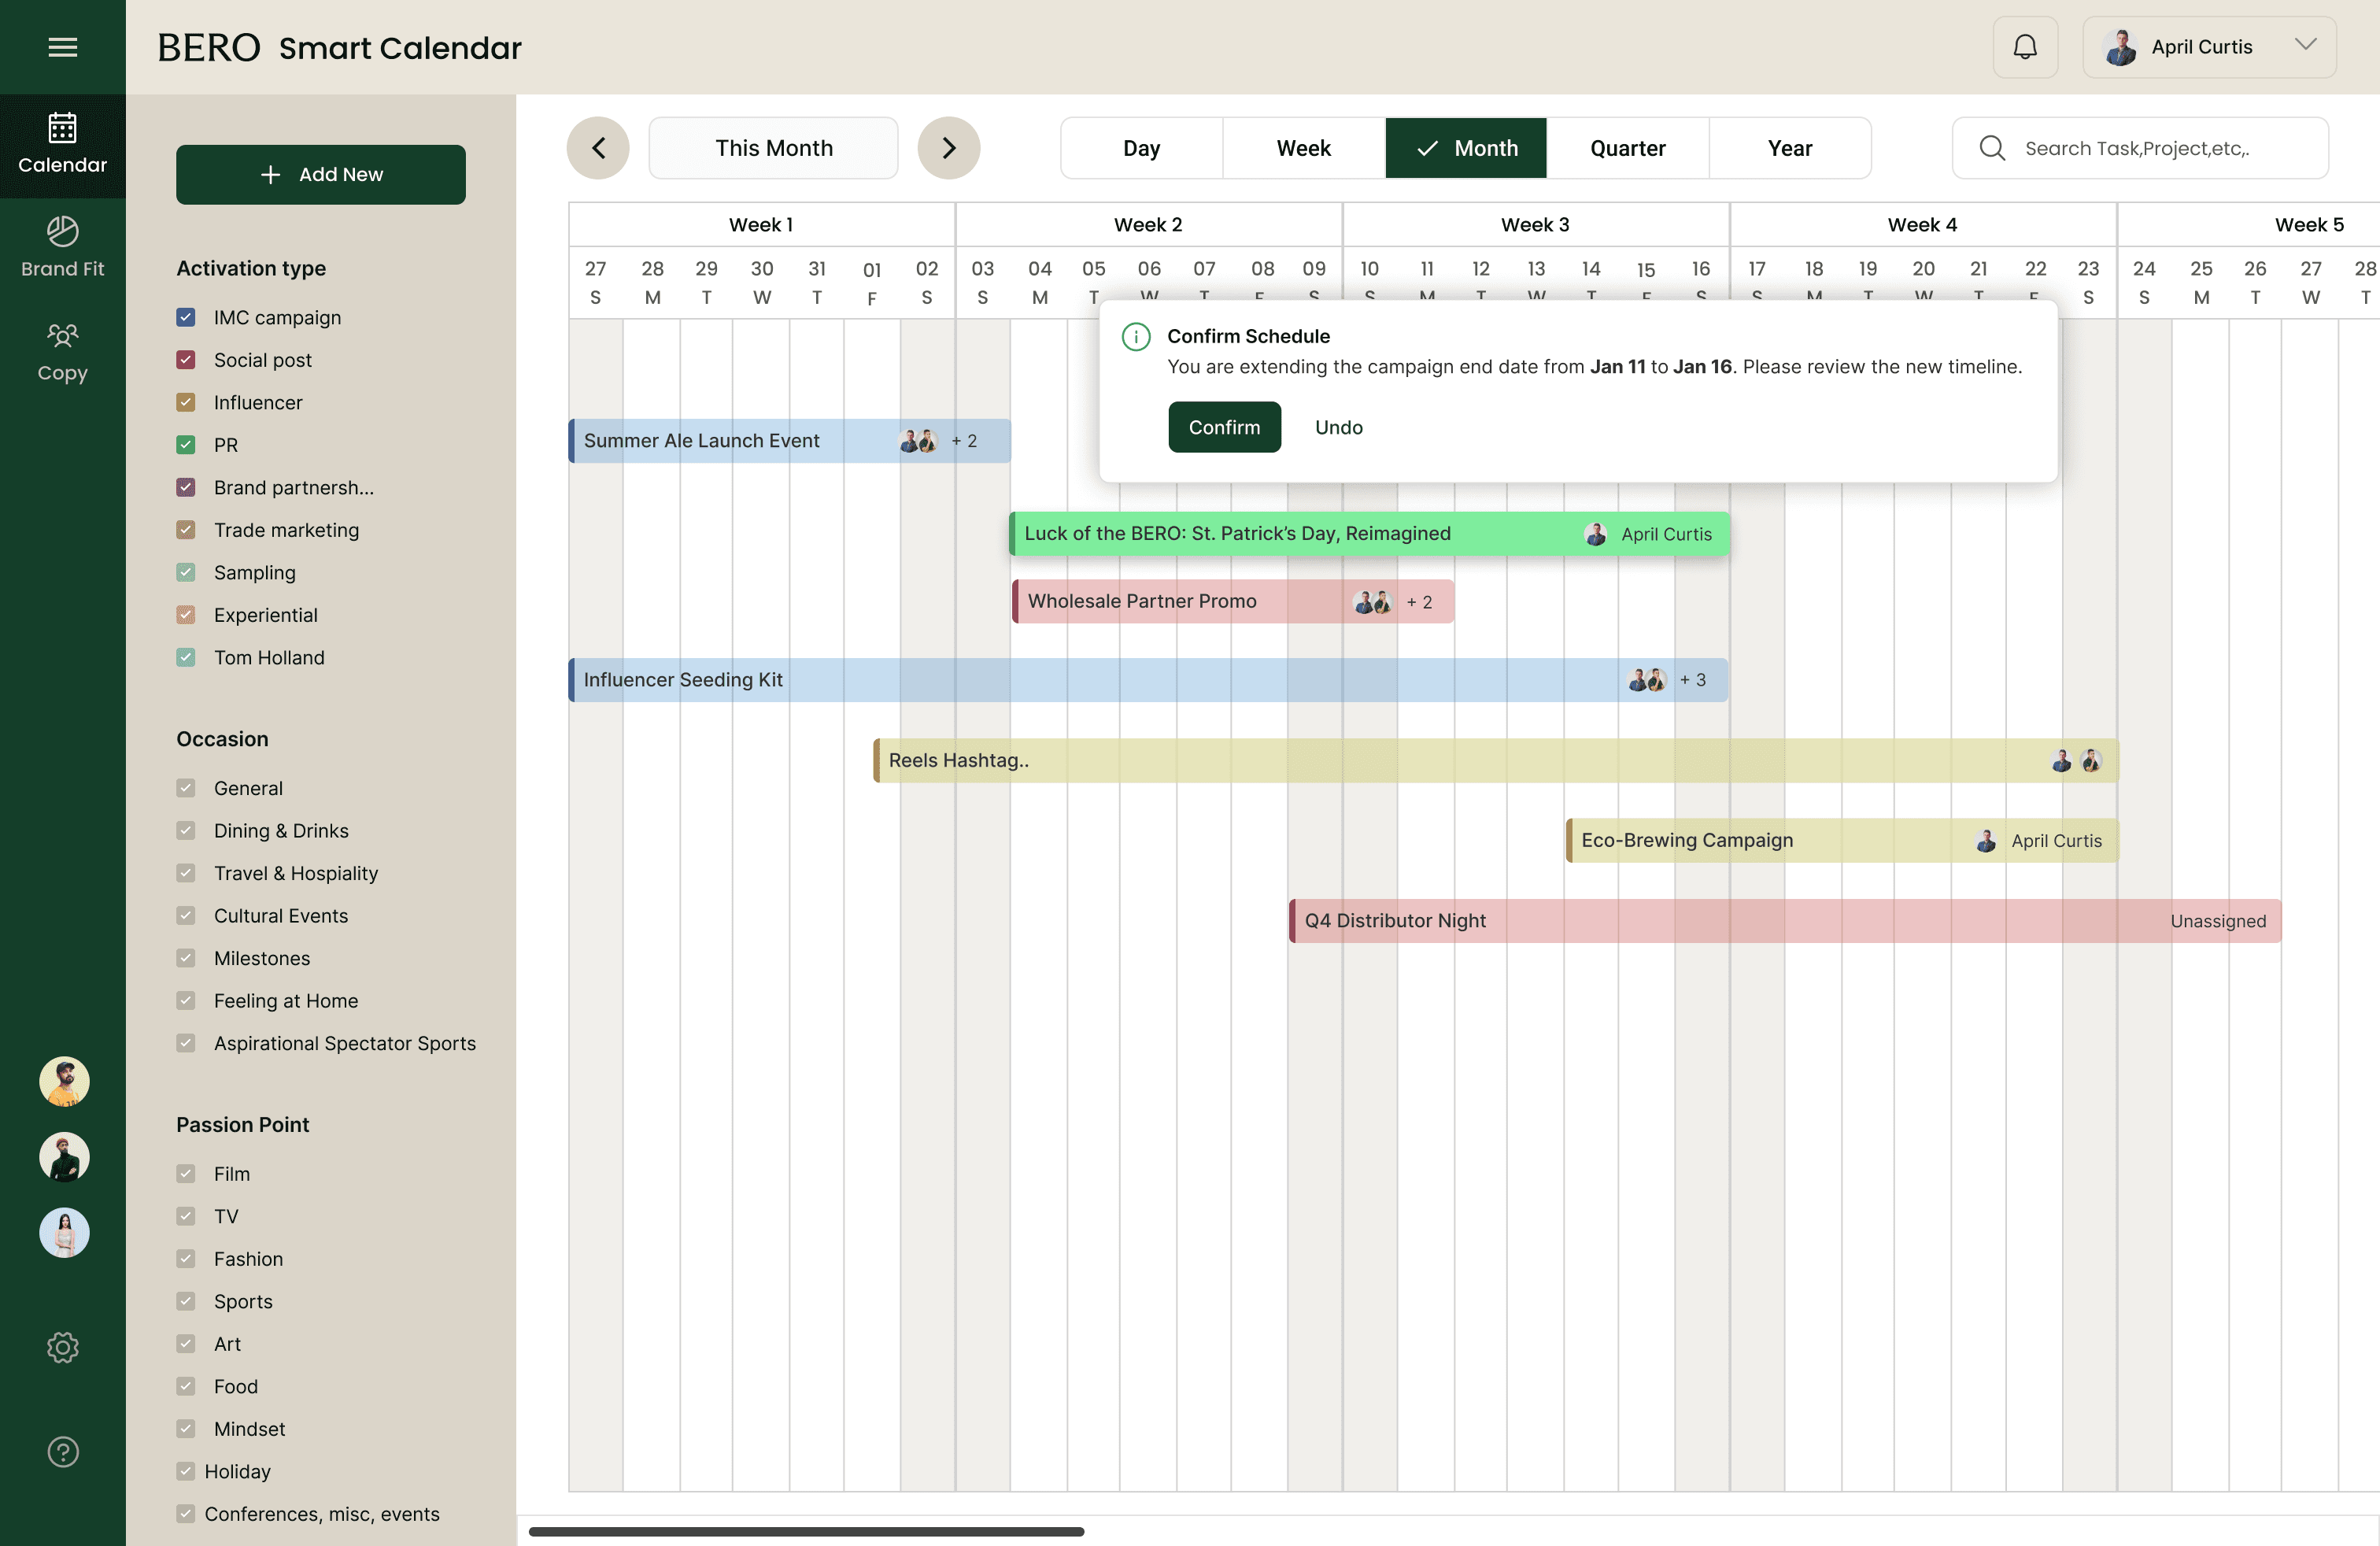
Task: Click the notifications bell icon
Action: point(2024,47)
